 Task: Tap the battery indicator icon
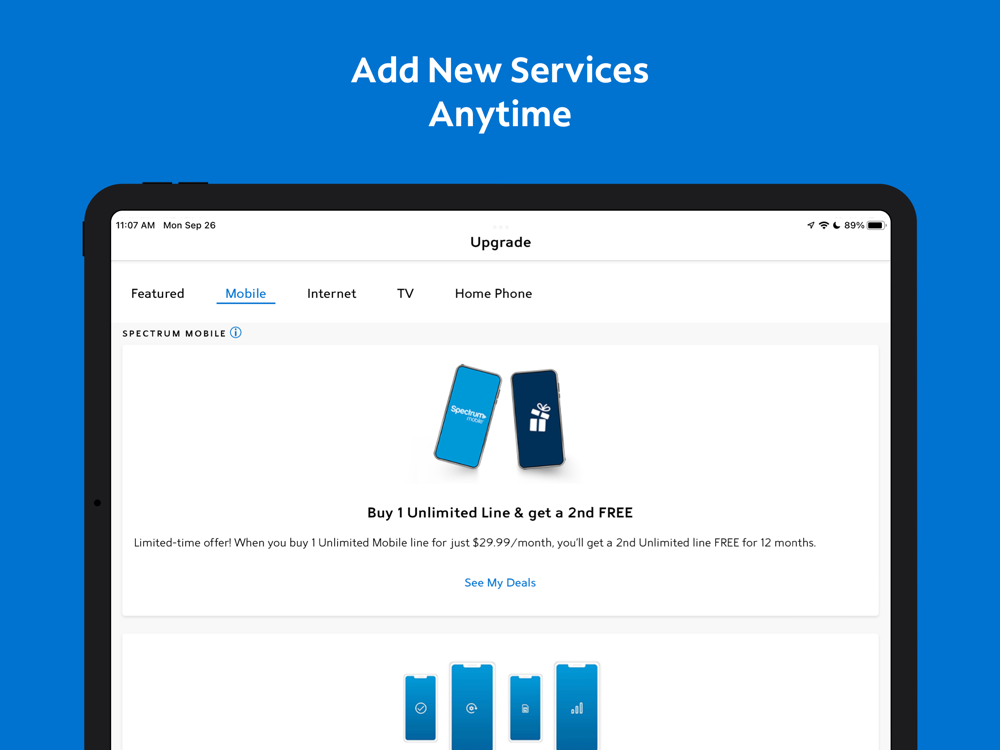pyautogui.click(x=877, y=225)
